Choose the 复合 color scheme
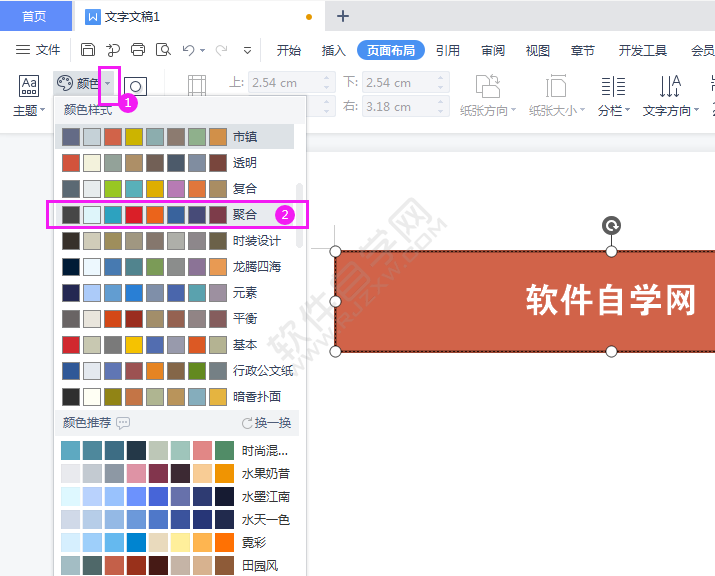This screenshot has width=715, height=576. 175,188
